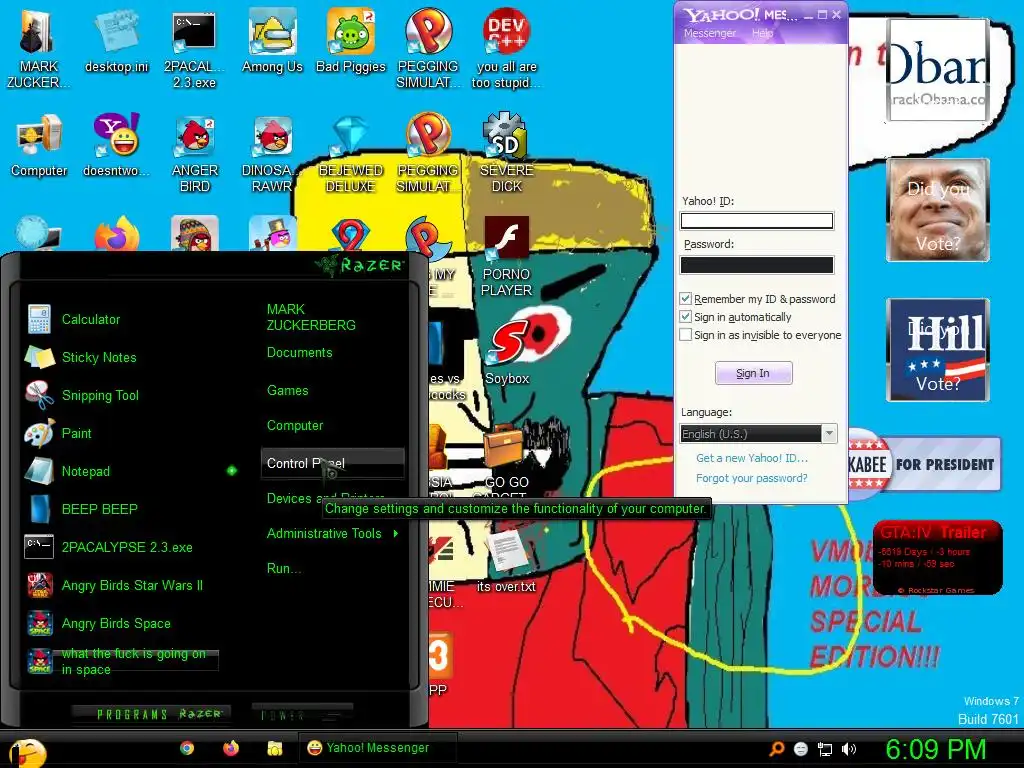Click Chrome icon in the taskbar

tap(187, 748)
